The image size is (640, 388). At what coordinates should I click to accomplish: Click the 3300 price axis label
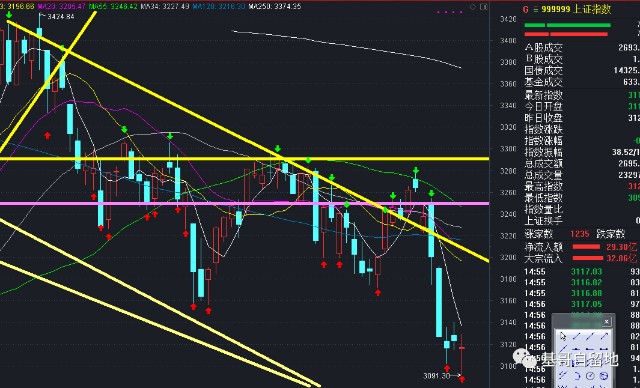coord(508,149)
